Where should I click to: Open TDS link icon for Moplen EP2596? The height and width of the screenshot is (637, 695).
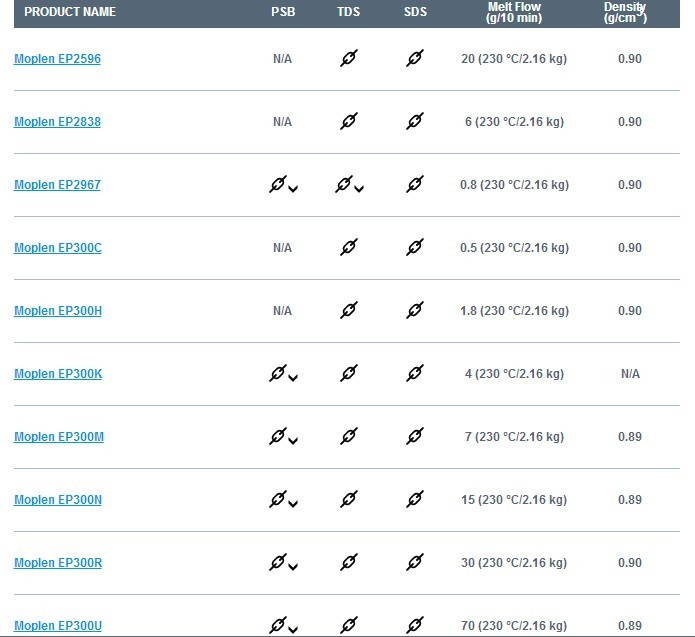pos(349,58)
